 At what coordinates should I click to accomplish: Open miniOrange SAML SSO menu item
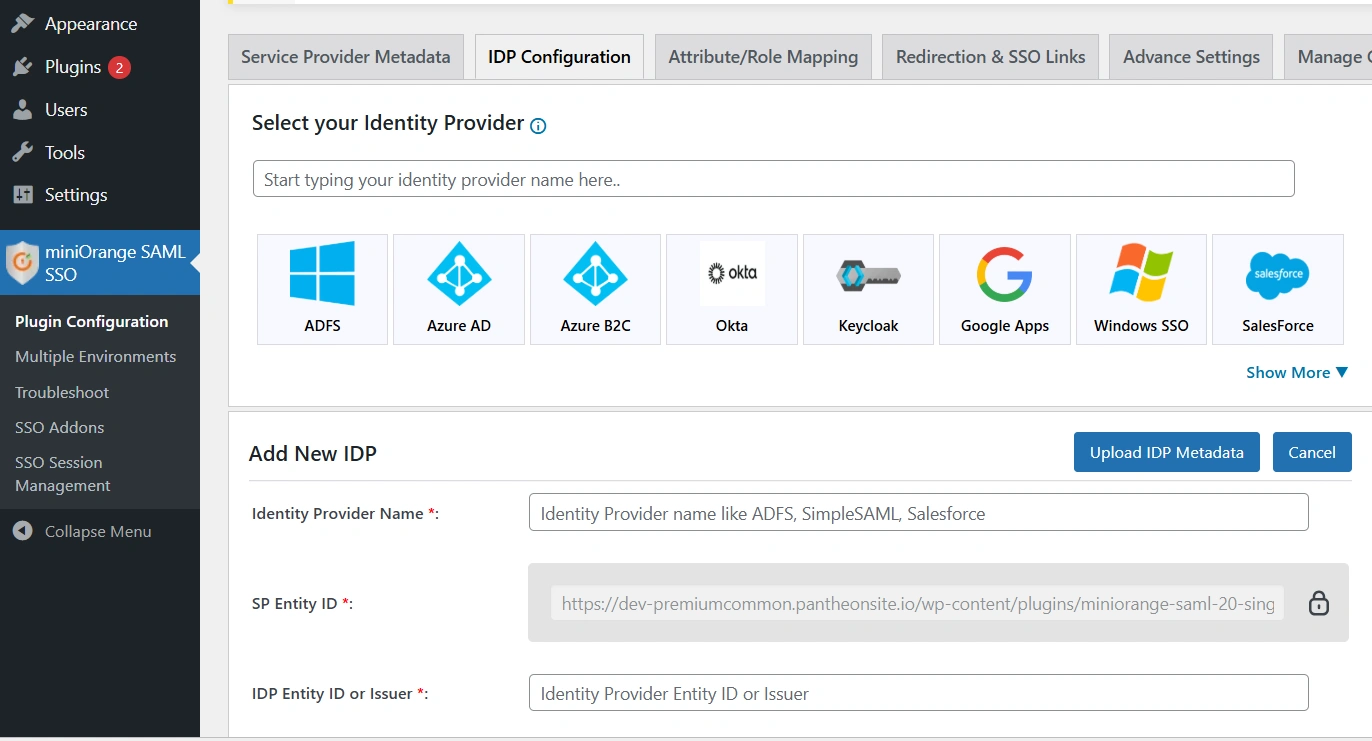(100, 263)
